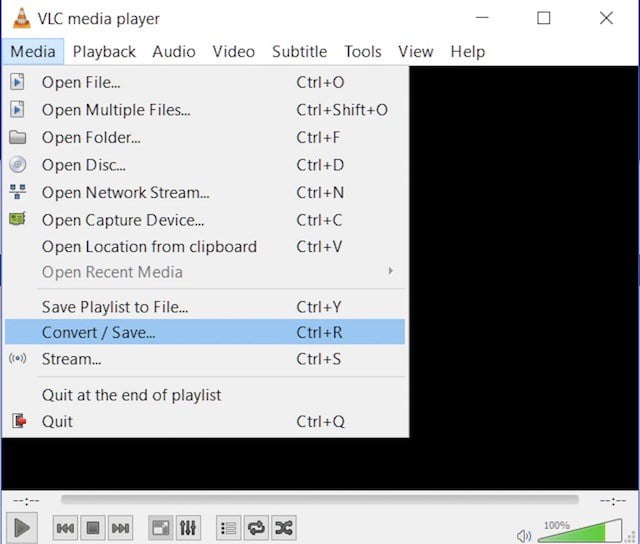
Task: Open the Tools menu
Action: tap(363, 51)
